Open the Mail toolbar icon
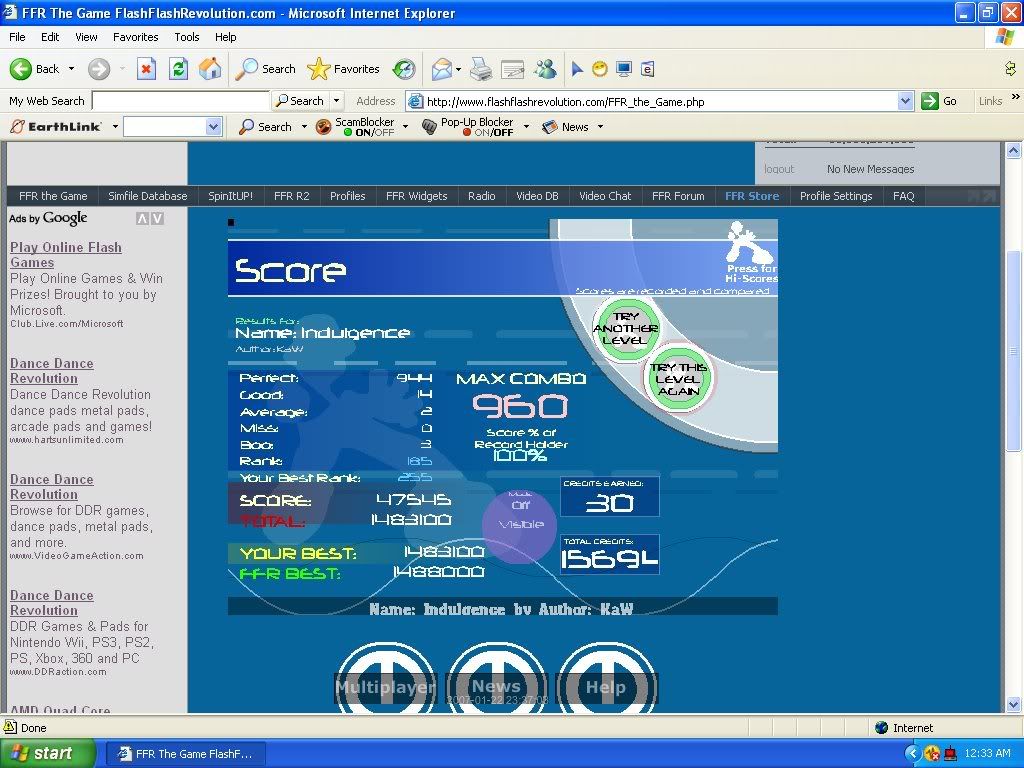The width and height of the screenshot is (1024, 768). pyautogui.click(x=441, y=69)
